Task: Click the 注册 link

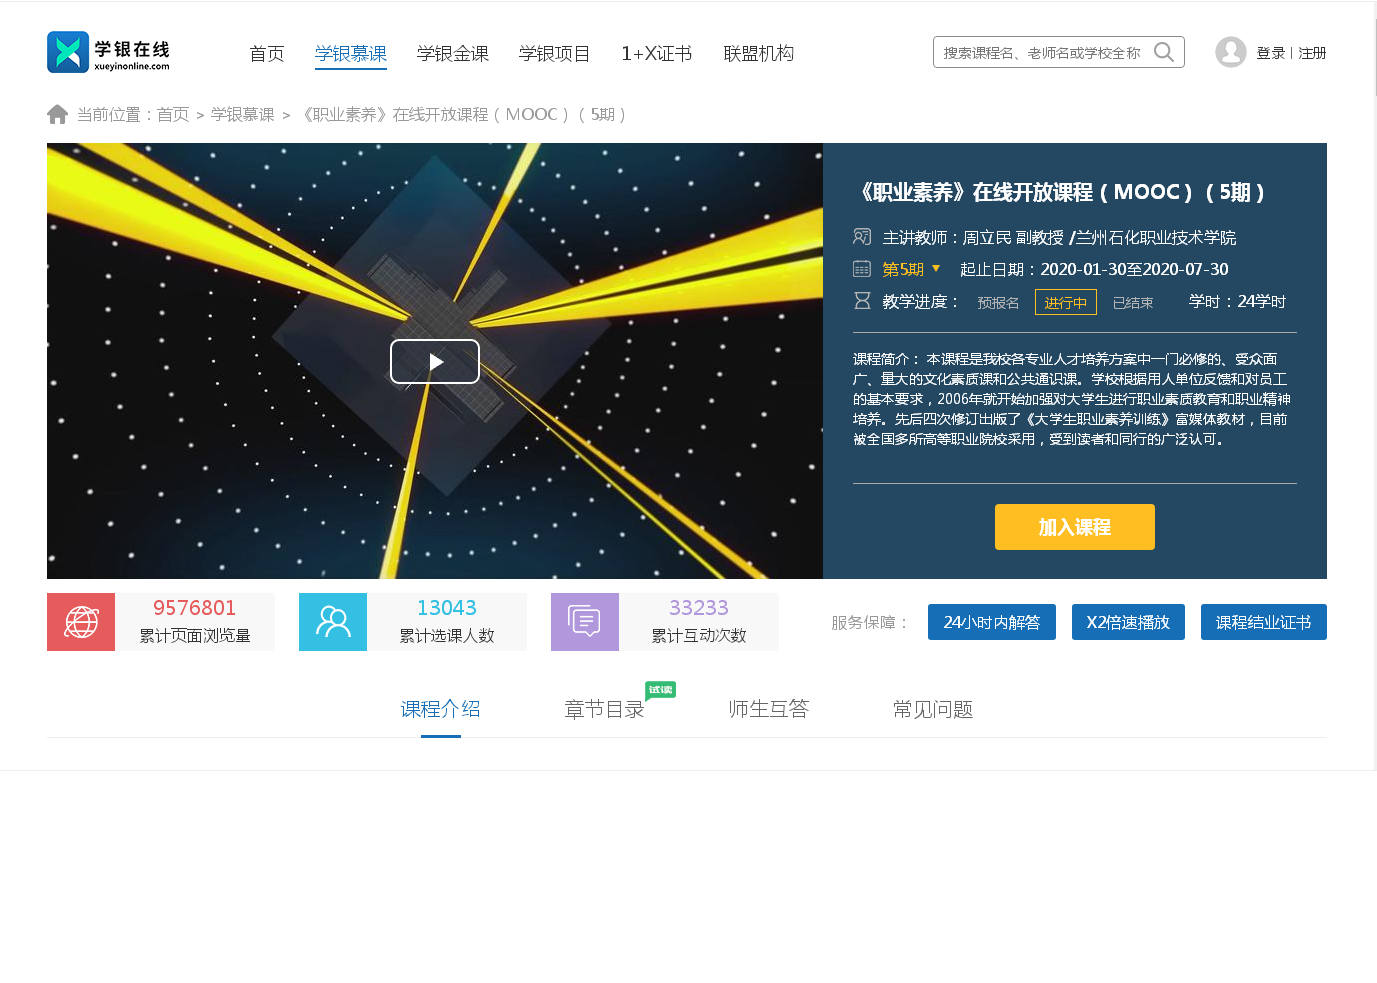Action: pos(1312,53)
